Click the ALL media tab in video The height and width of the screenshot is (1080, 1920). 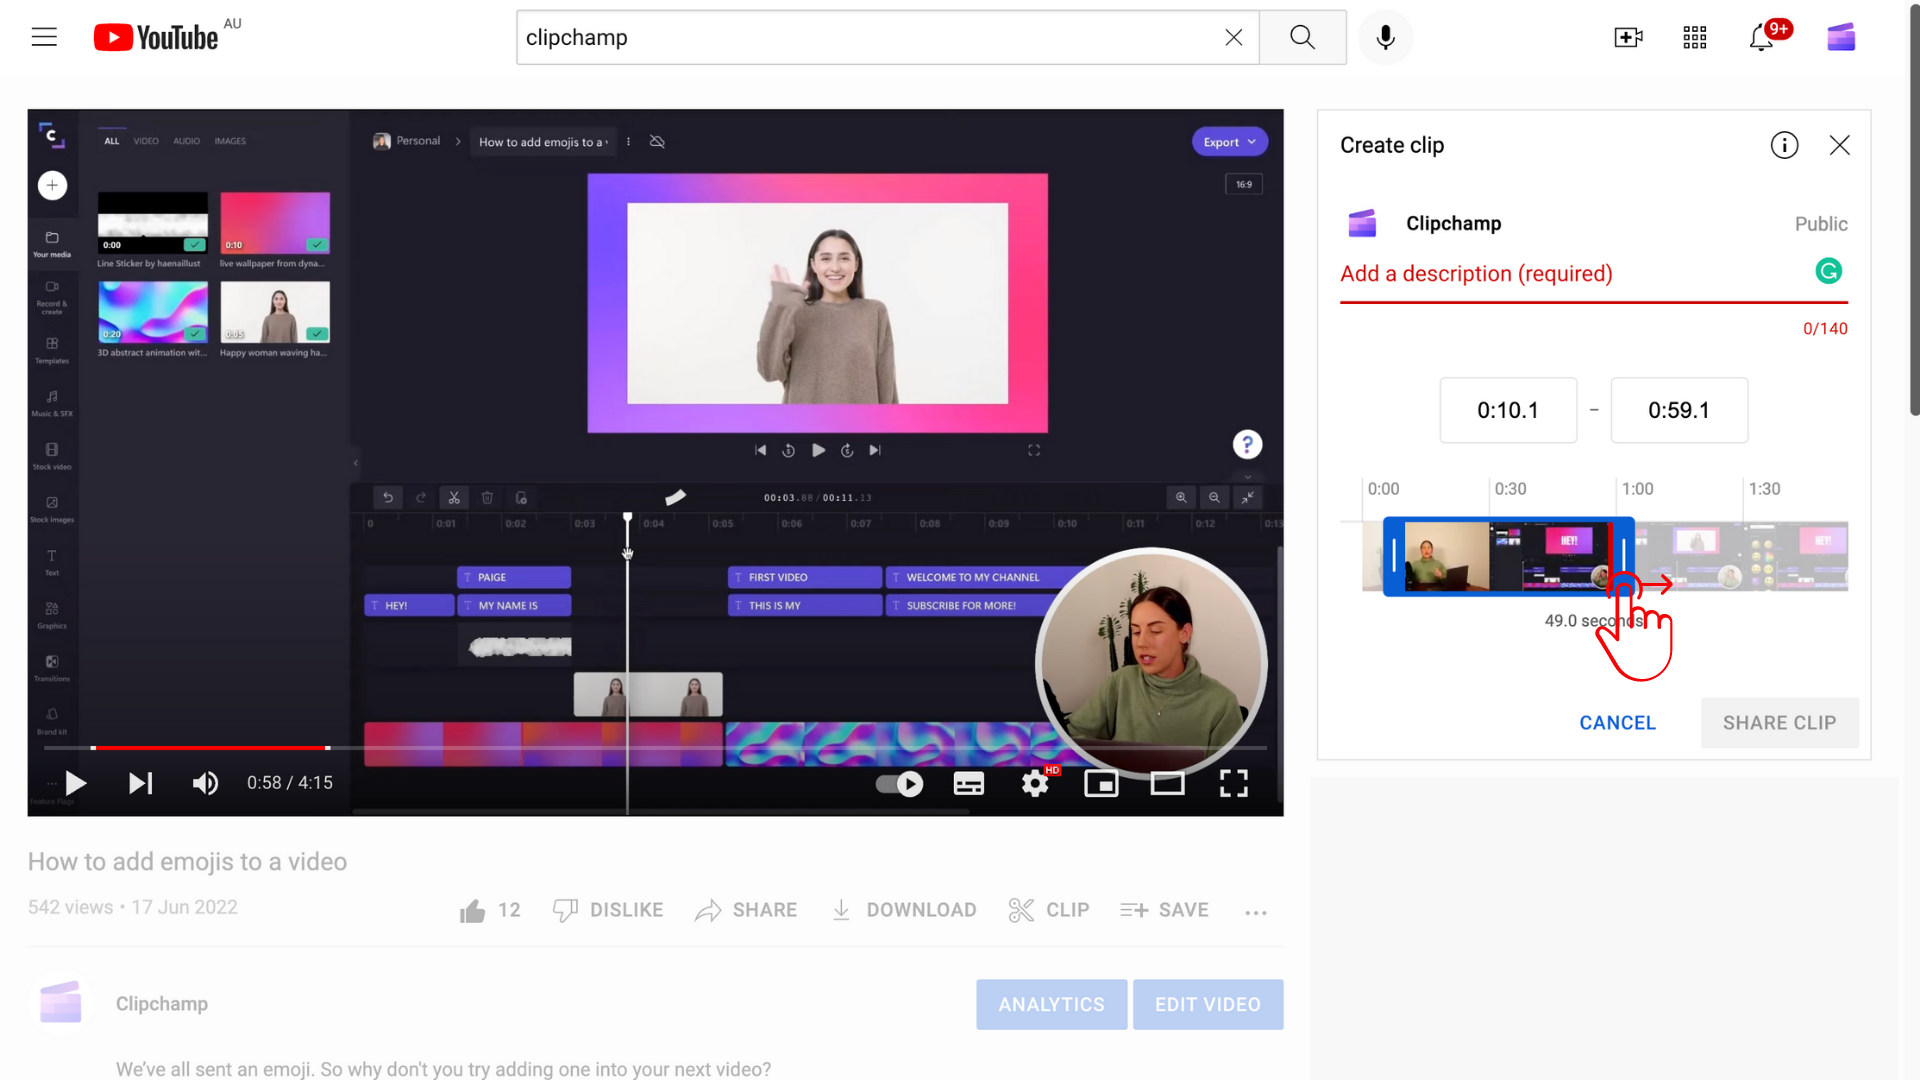pos(112,141)
